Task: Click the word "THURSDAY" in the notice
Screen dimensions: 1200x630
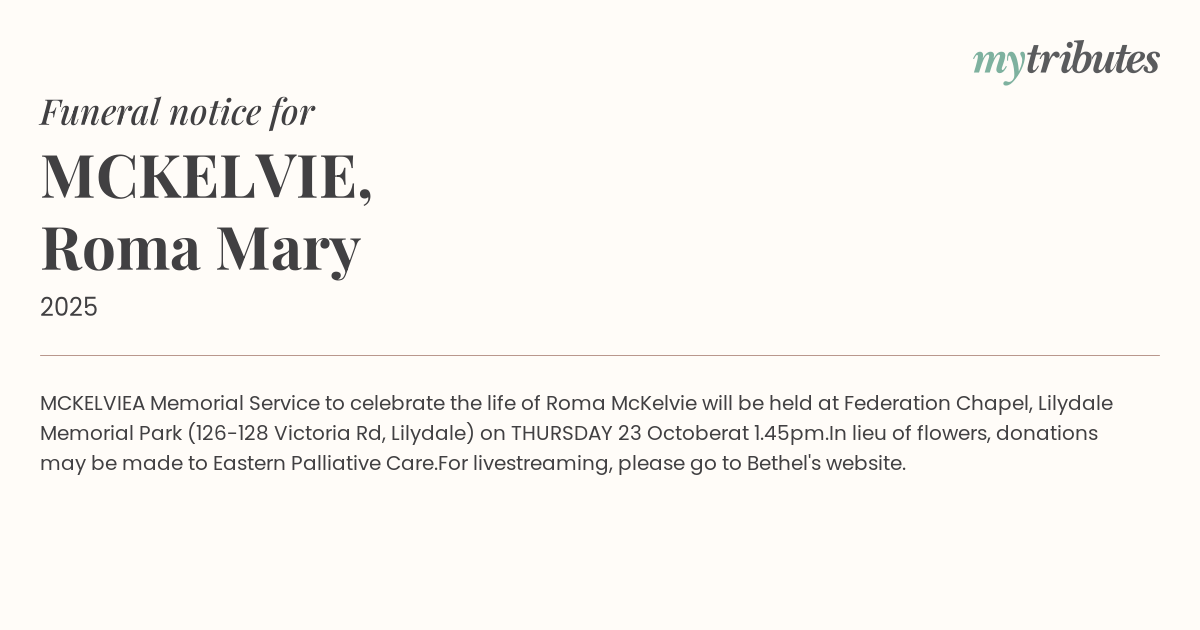Action: pos(561,433)
